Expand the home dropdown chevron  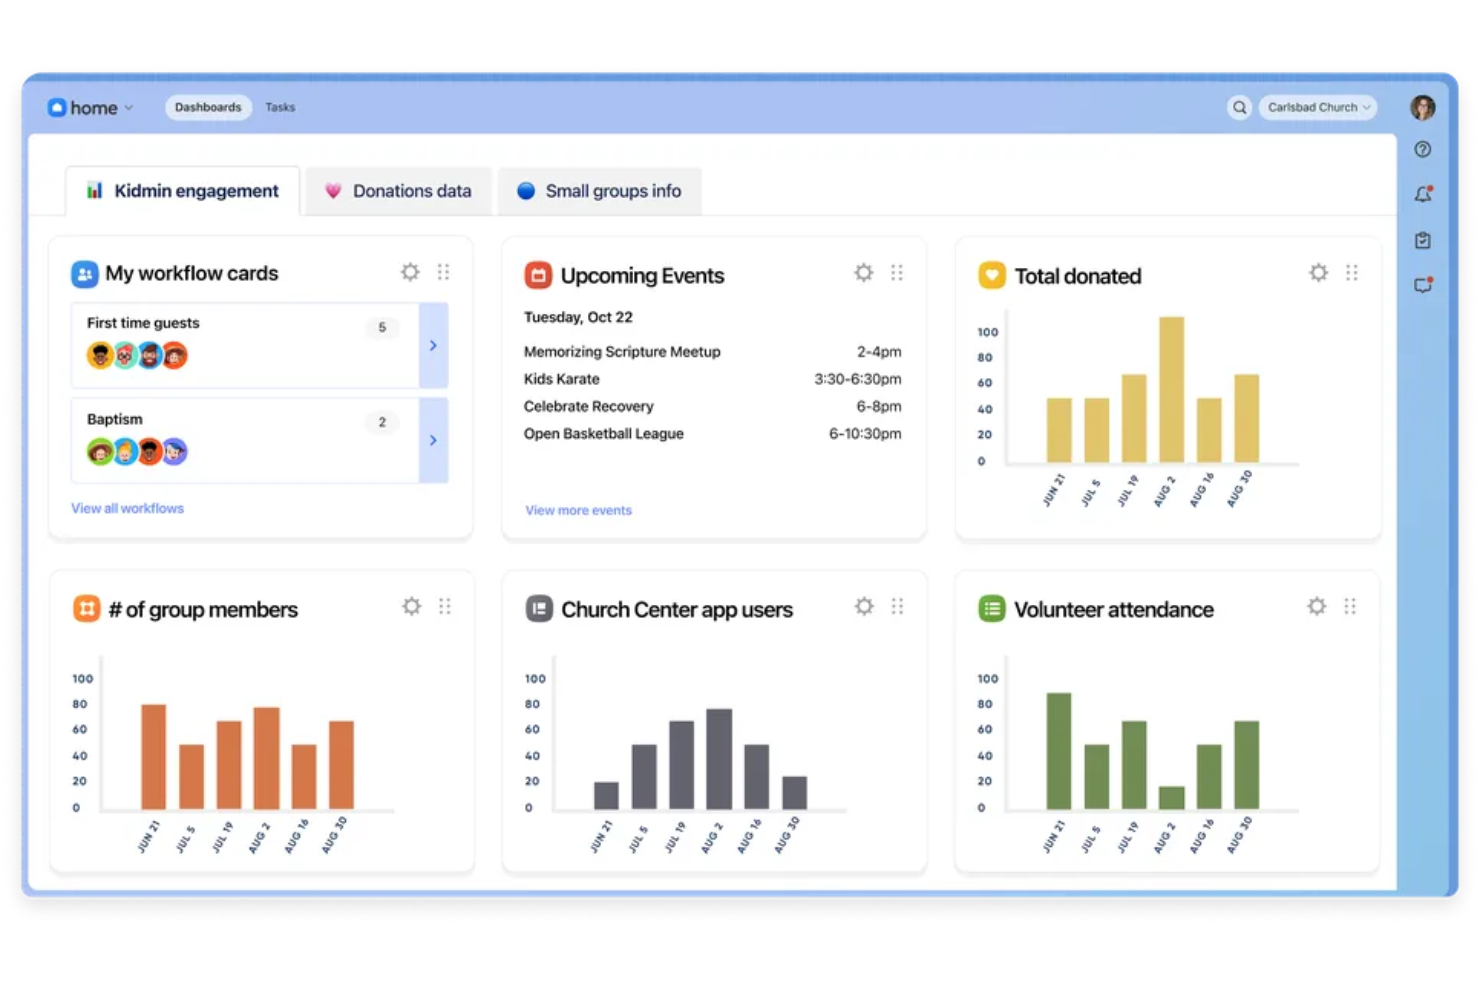click(128, 107)
